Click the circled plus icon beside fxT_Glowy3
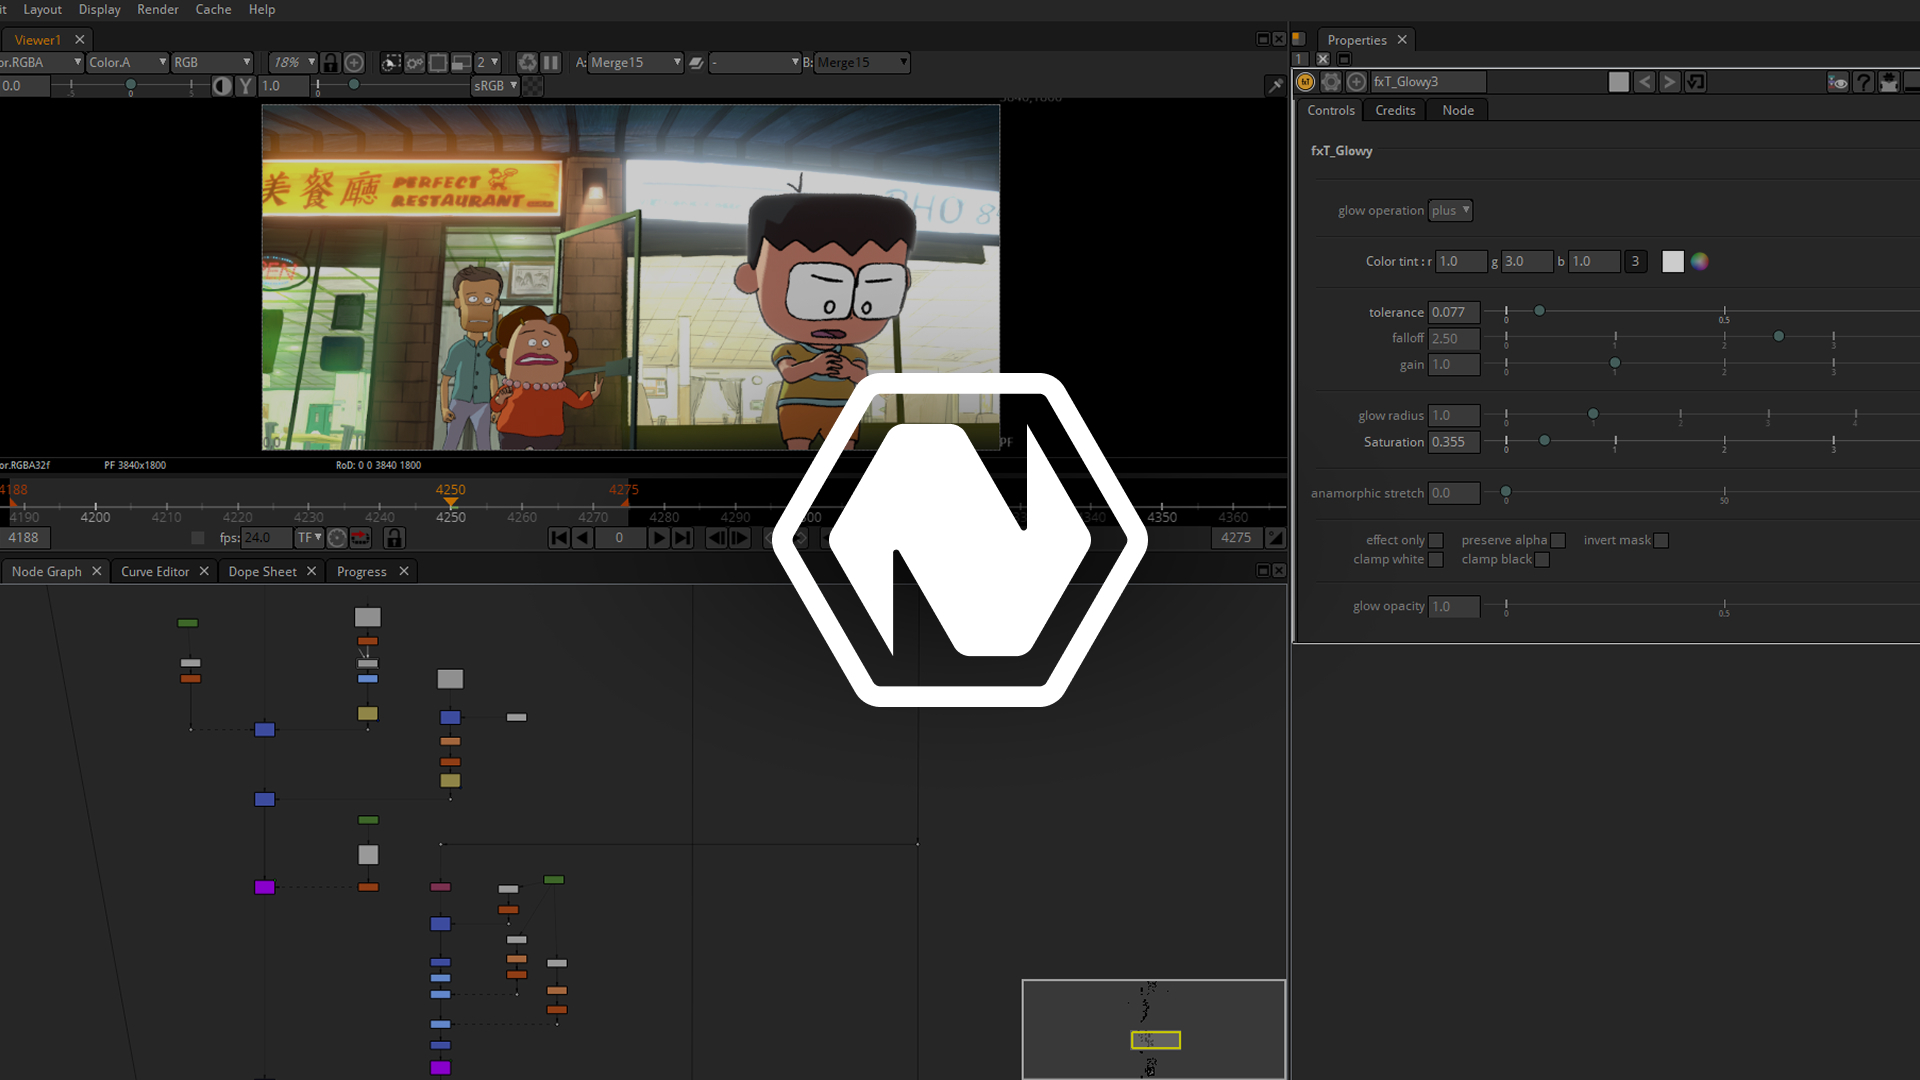The width and height of the screenshot is (1920, 1080). click(x=1356, y=82)
